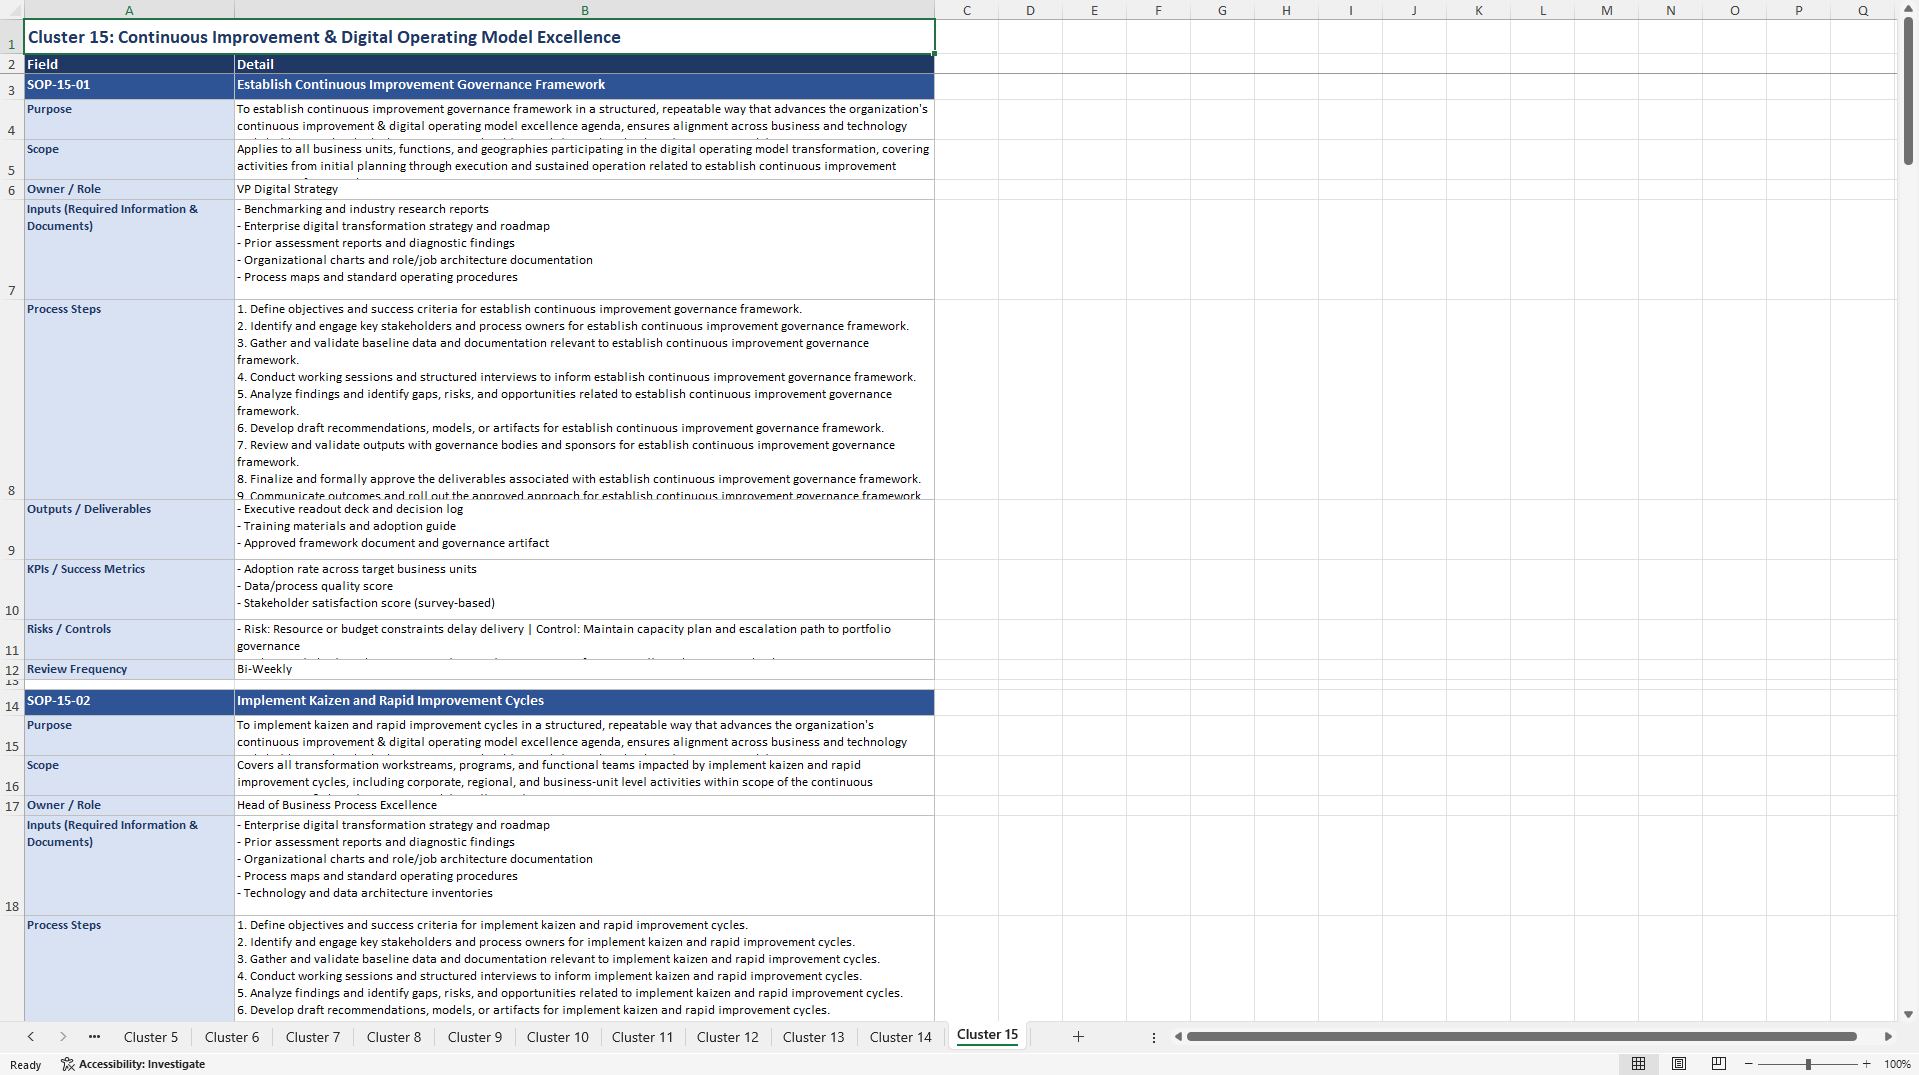Select row 8 header
Screen dimensions: 1919x1075
[x=12, y=400]
